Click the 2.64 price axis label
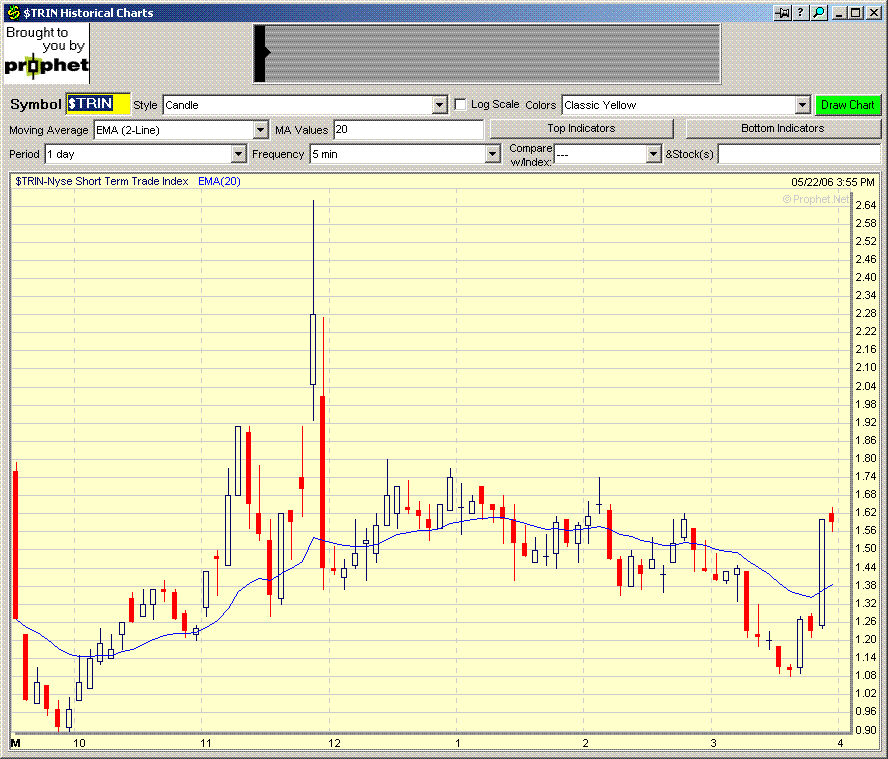The image size is (888, 759). (x=866, y=205)
